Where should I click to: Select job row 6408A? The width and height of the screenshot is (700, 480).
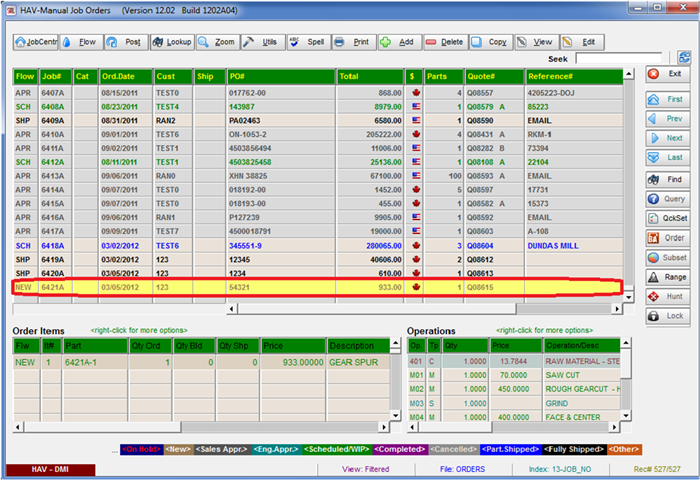[x=318, y=107]
